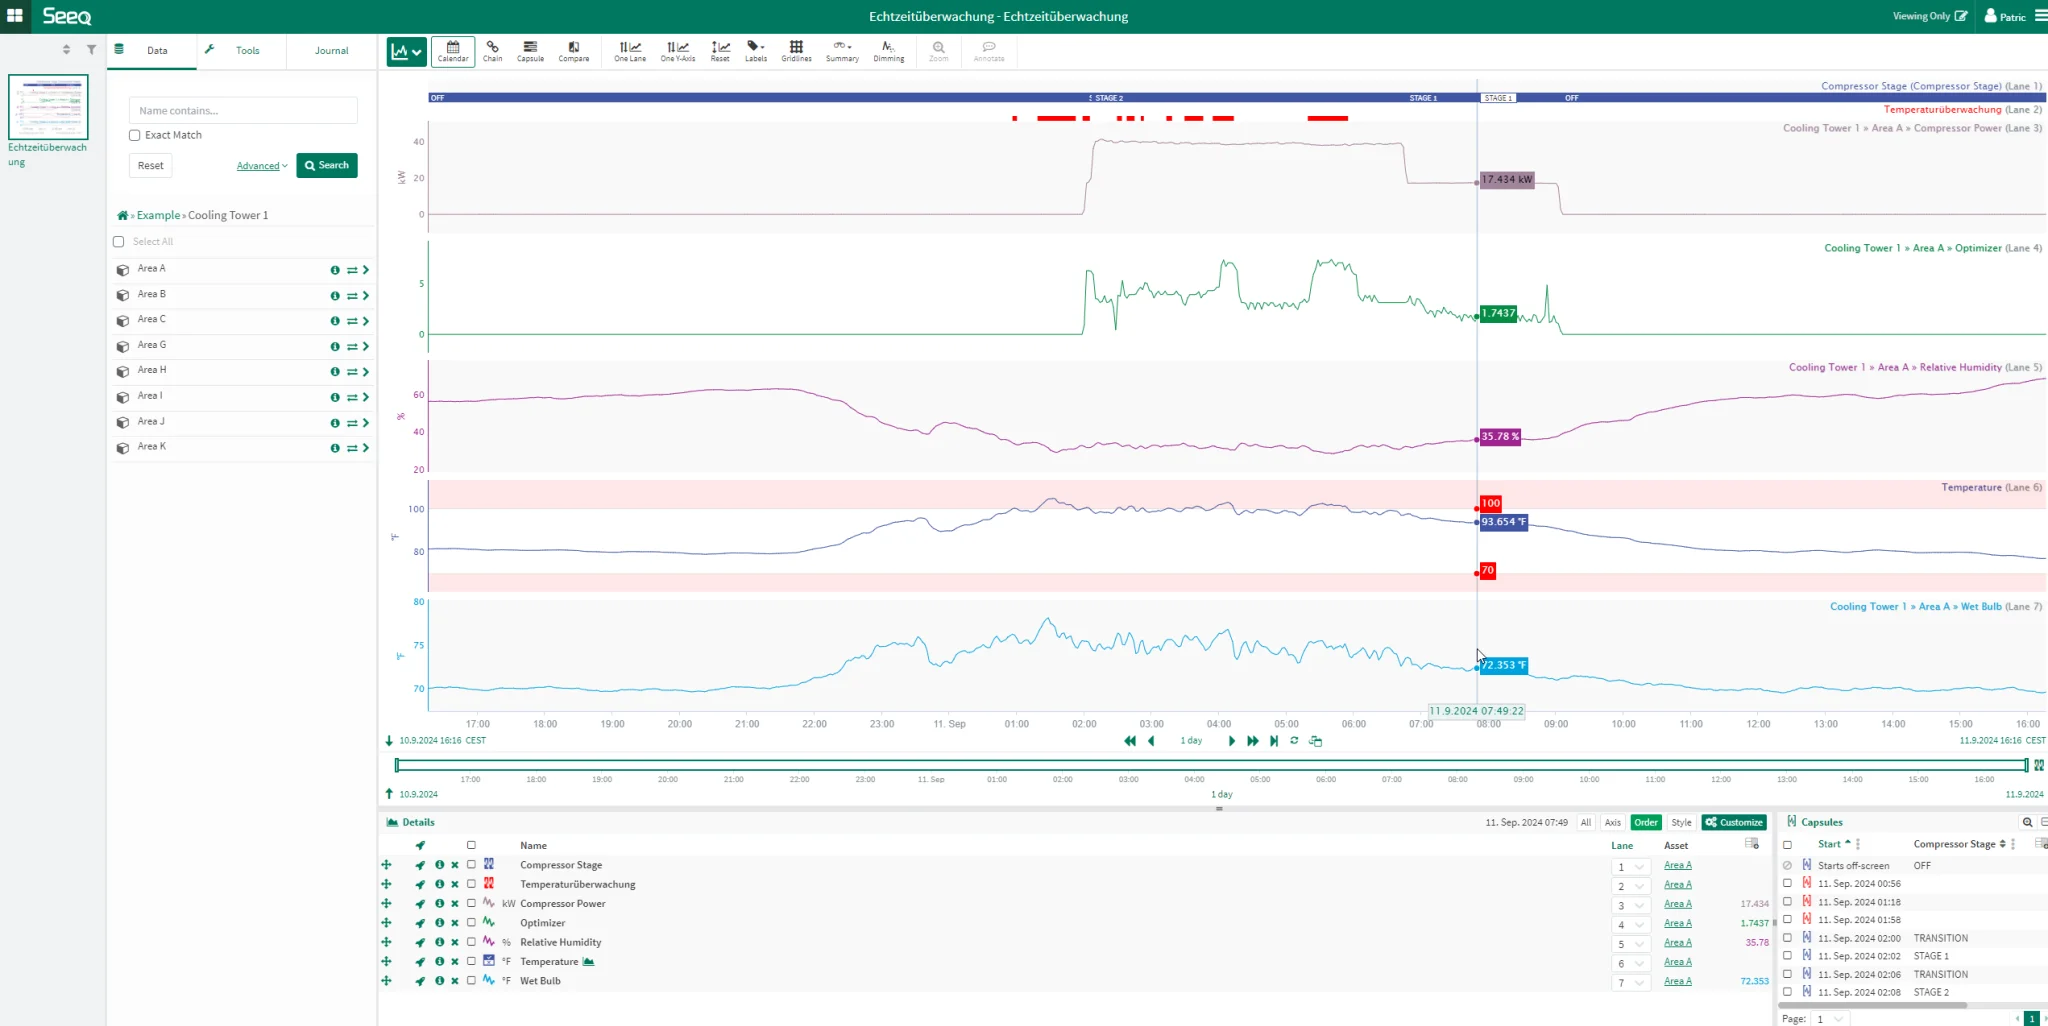Check header checkbox in Capsules table
This screenshot has height=1026, width=2048.
pyautogui.click(x=1787, y=845)
